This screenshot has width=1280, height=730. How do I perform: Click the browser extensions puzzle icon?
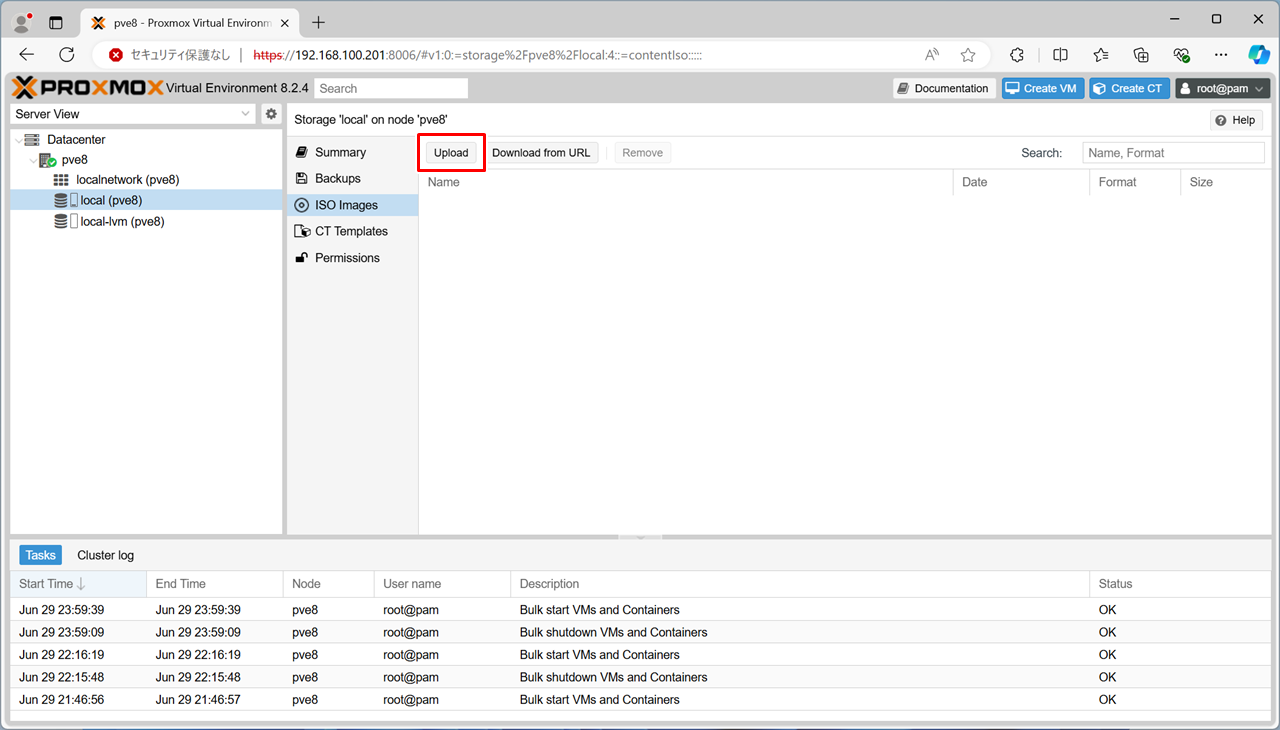(1017, 55)
